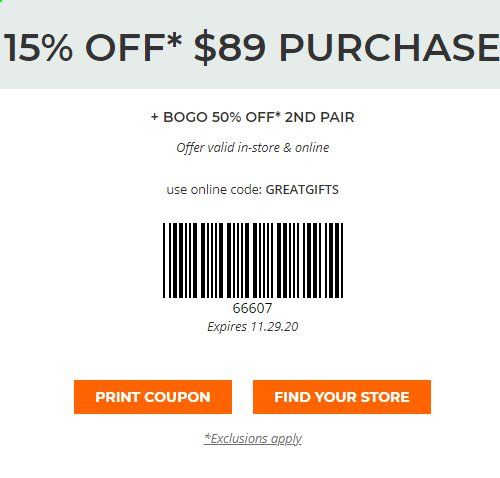Click the word 'COUPON' on the orange button

[x=177, y=397]
